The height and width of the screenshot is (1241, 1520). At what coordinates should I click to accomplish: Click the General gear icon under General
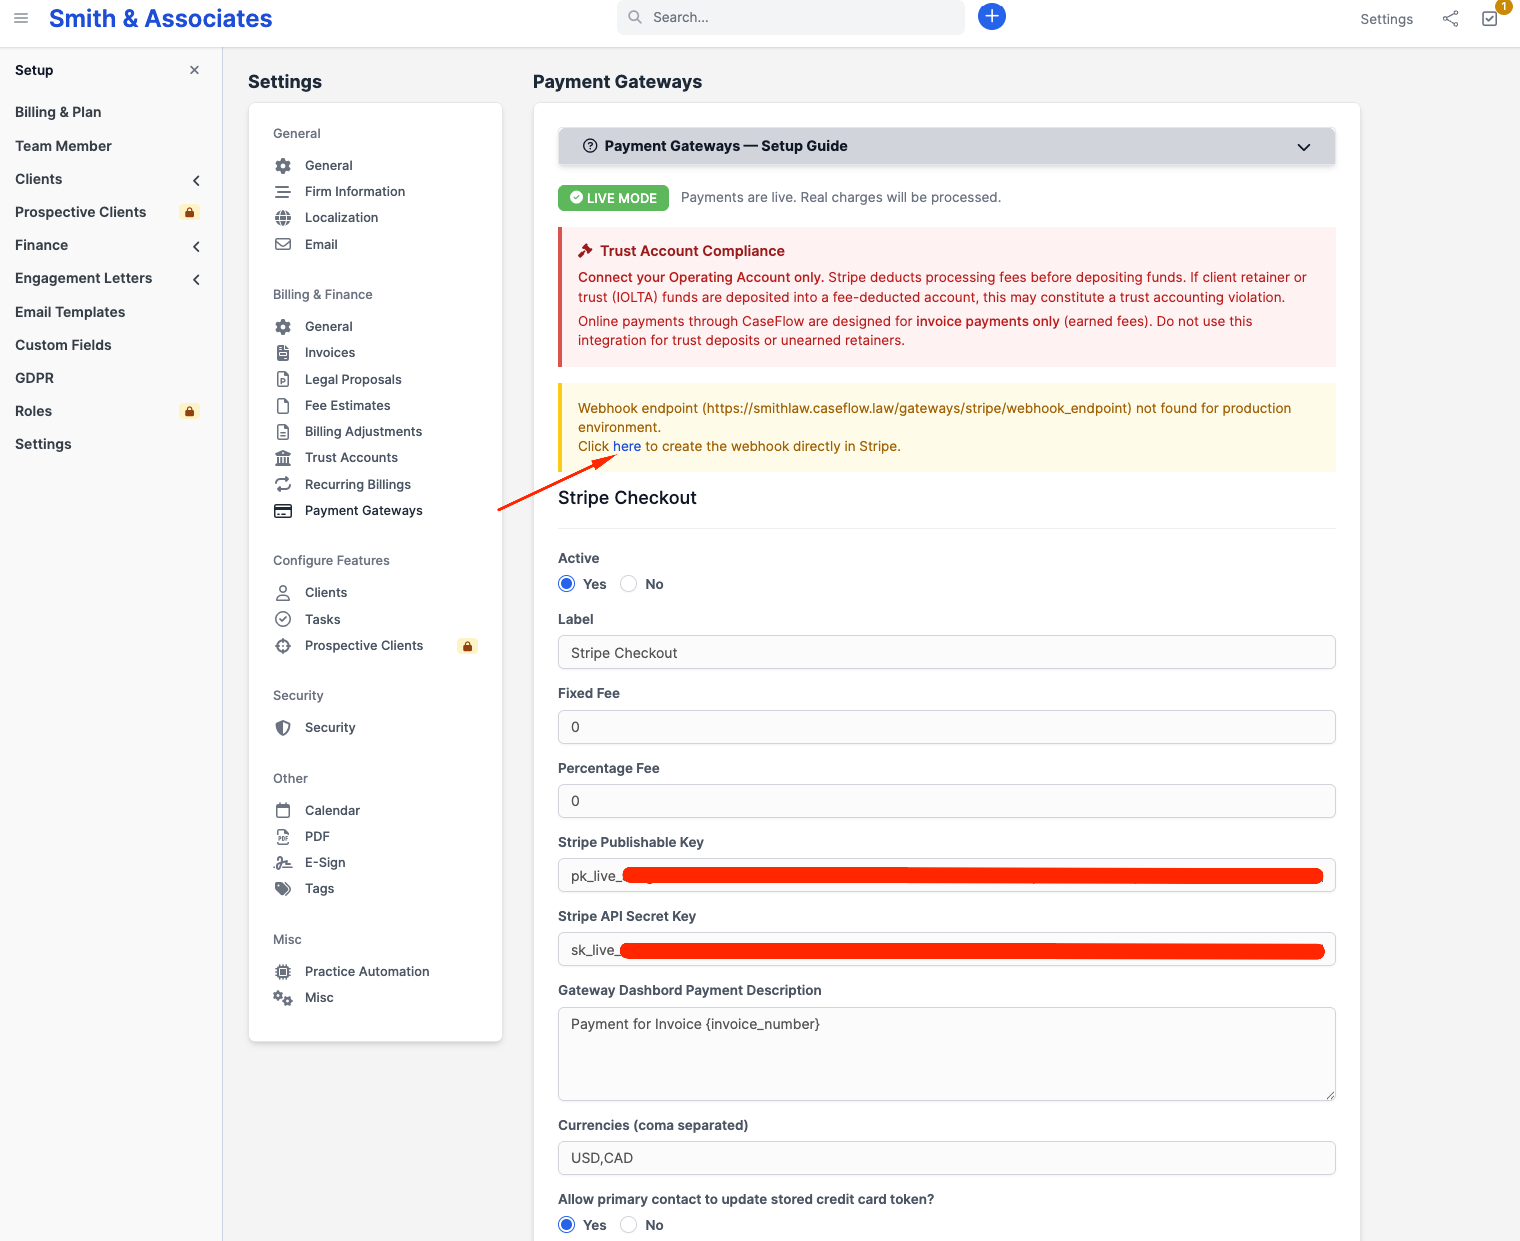283,166
